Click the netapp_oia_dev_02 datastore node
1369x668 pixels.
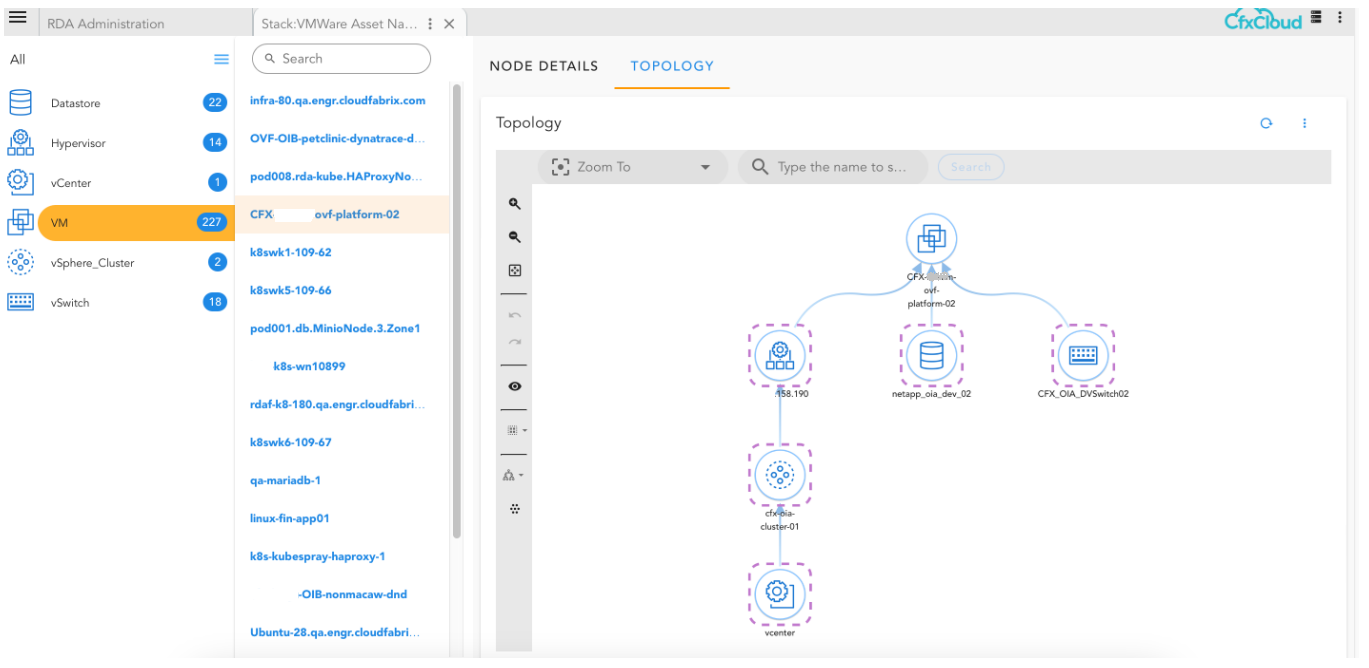931,355
